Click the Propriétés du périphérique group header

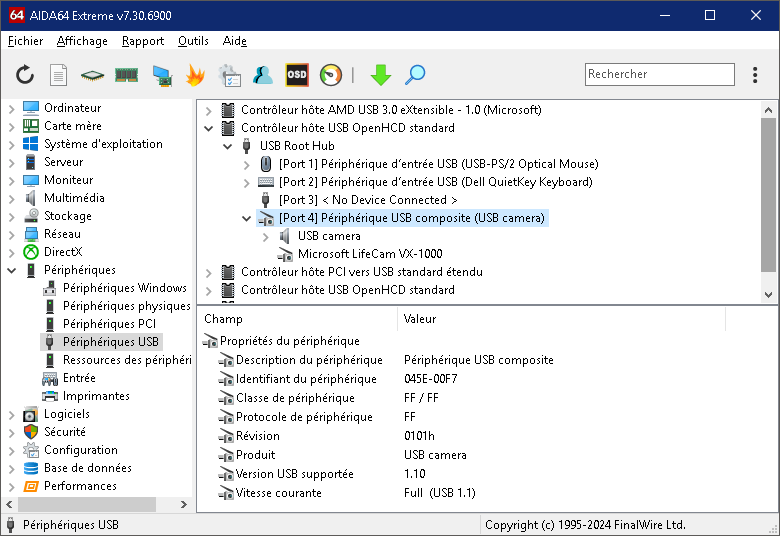290,341
